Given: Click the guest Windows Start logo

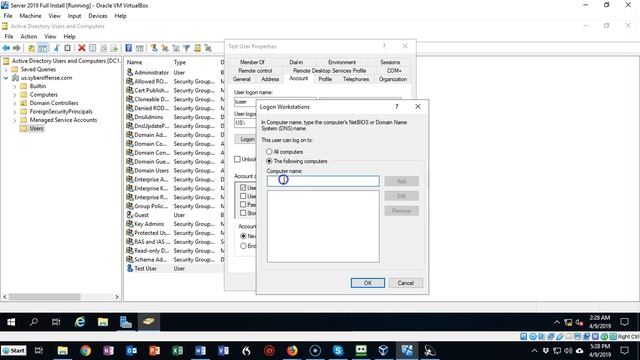Looking at the screenshot, I should [11, 322].
